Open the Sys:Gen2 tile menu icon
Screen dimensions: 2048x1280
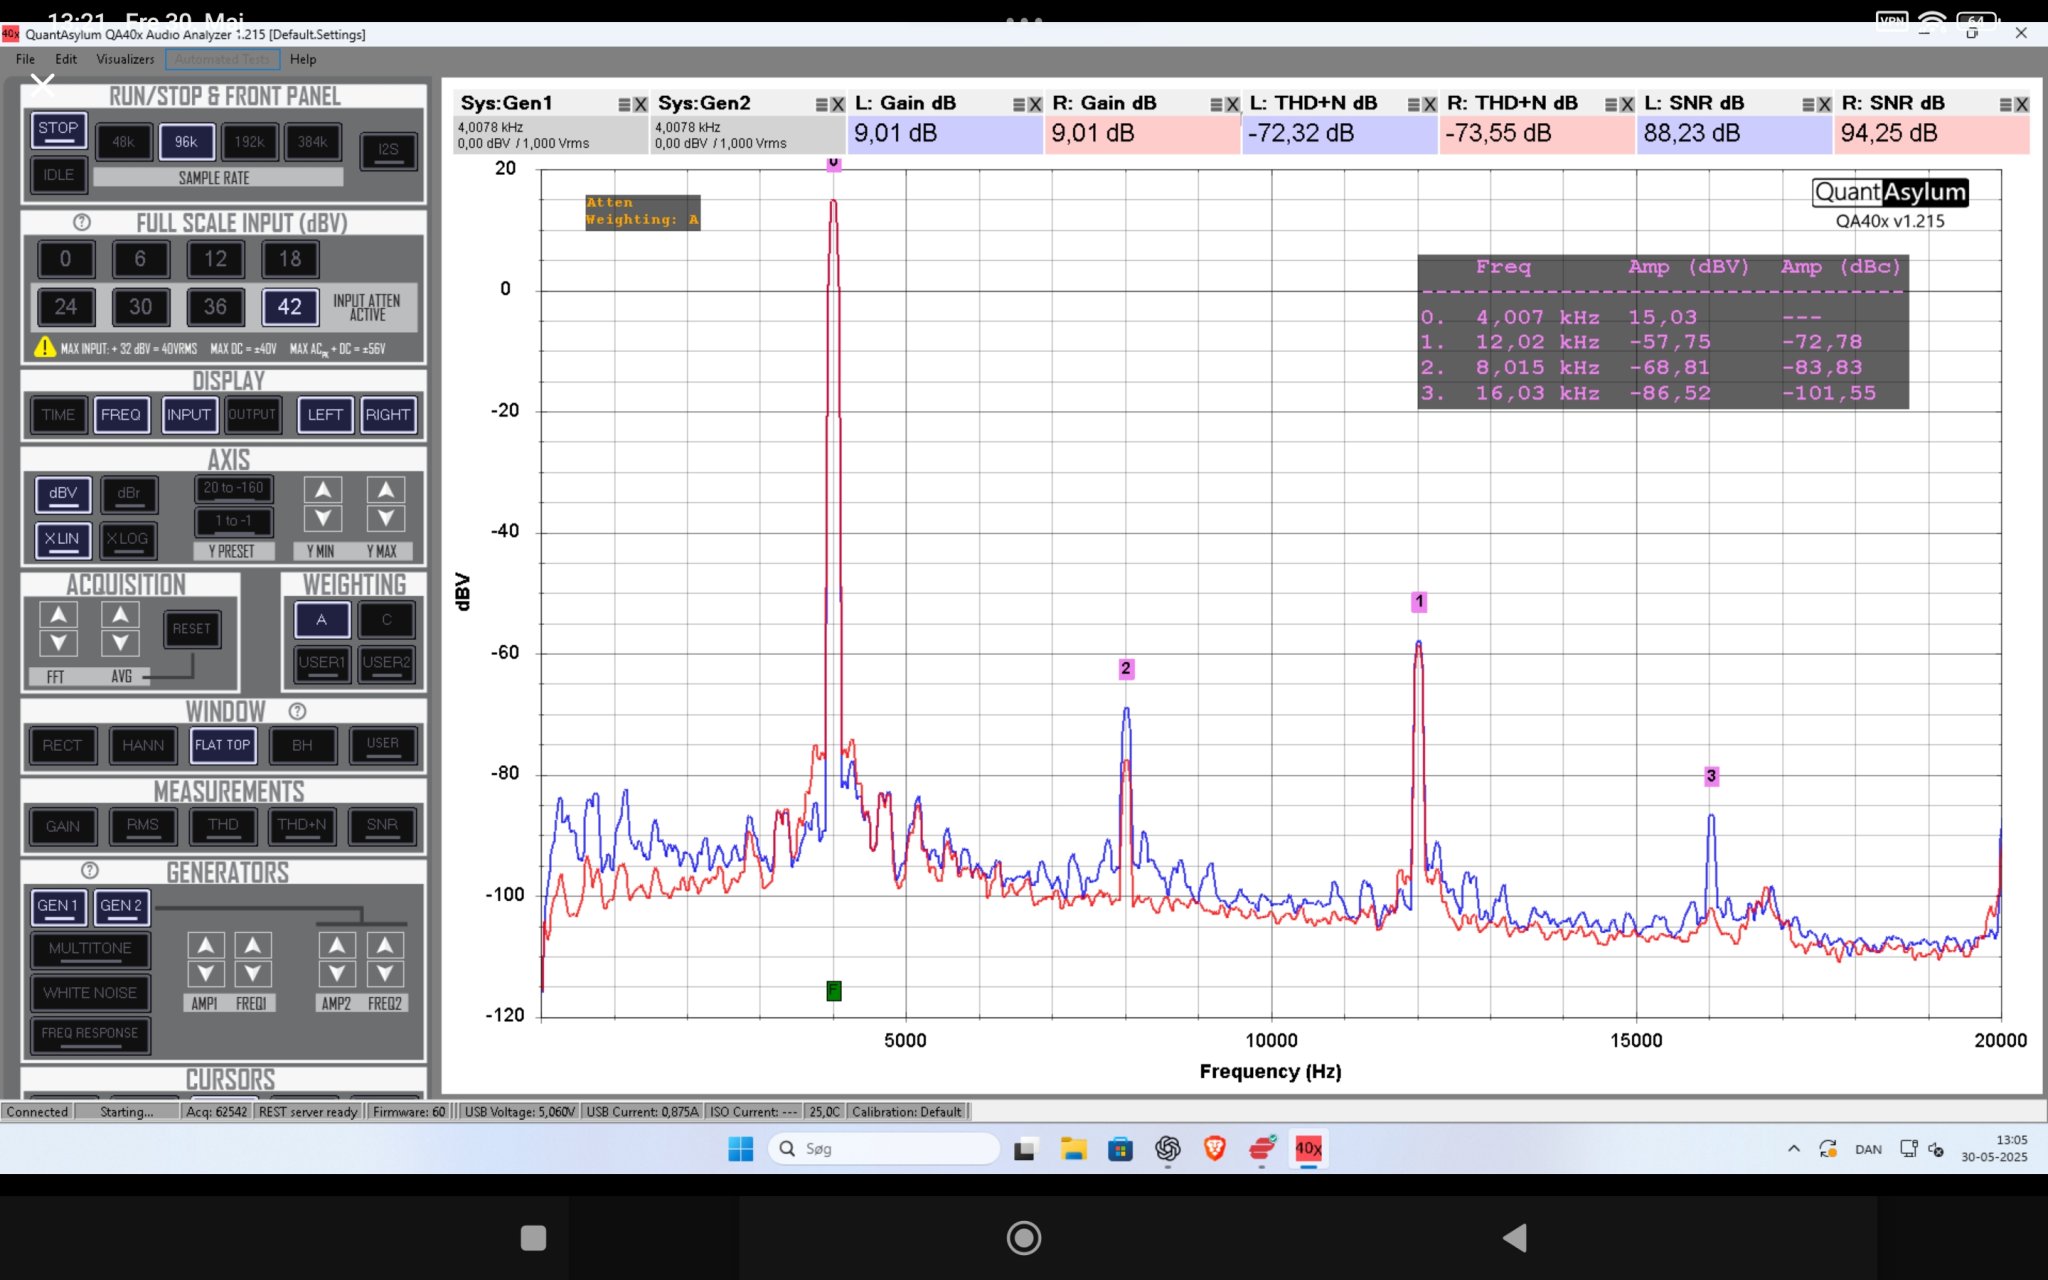tap(822, 104)
